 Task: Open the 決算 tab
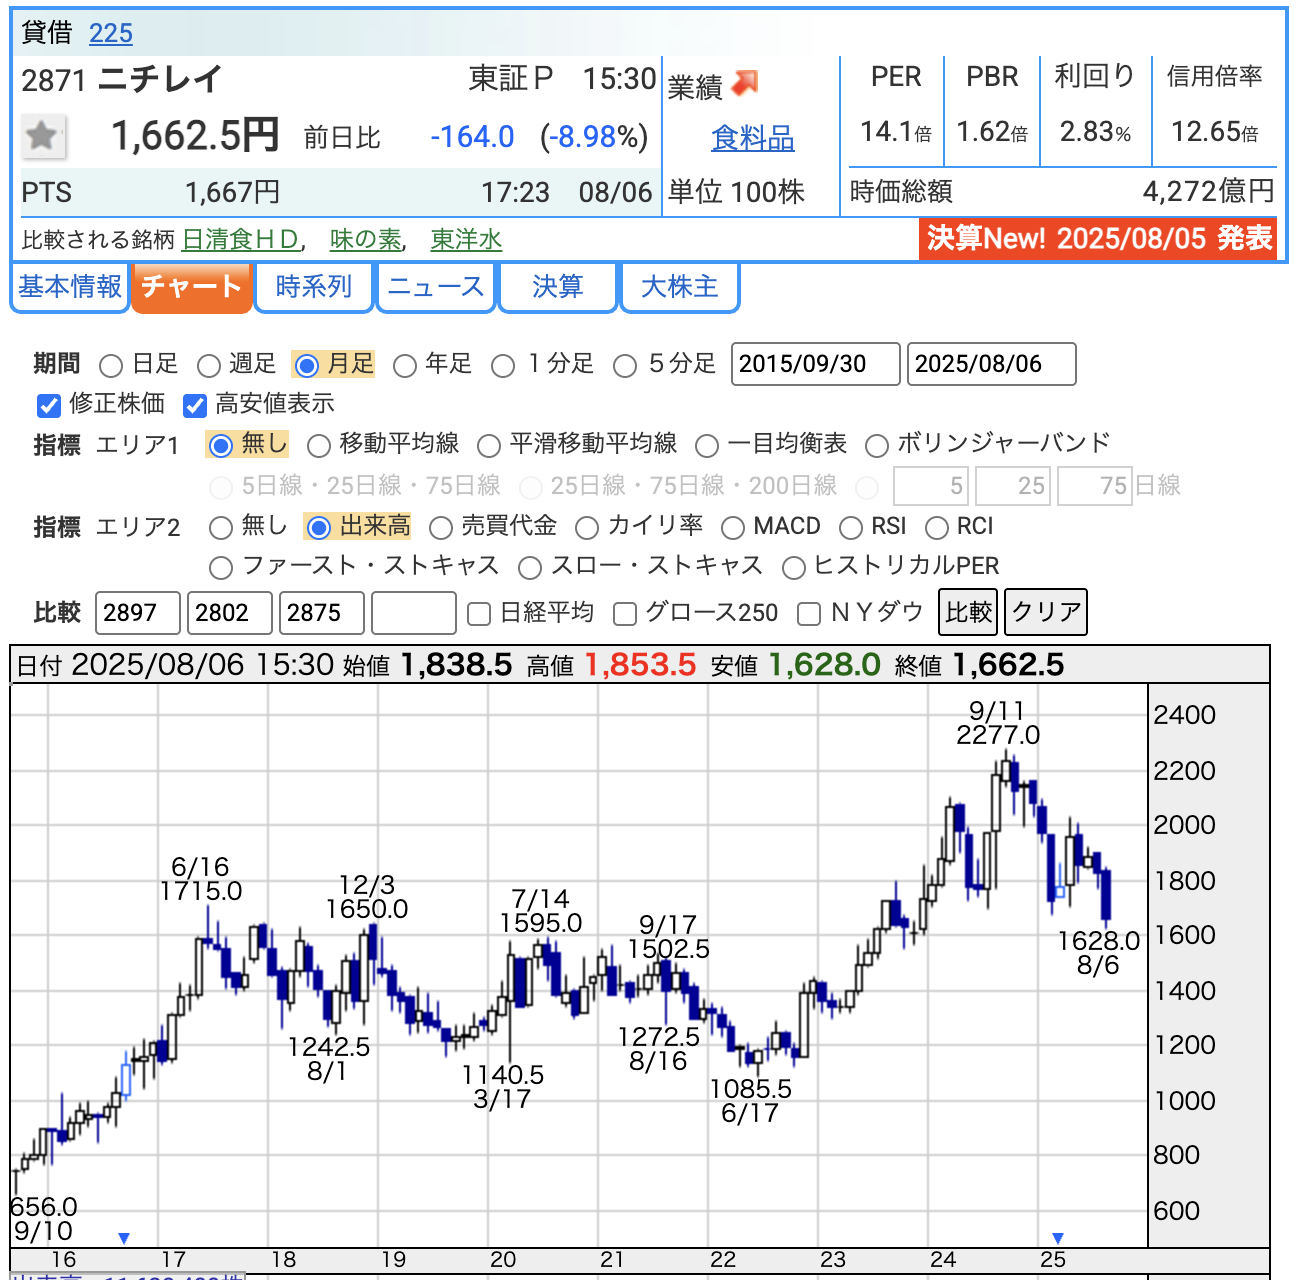[558, 287]
